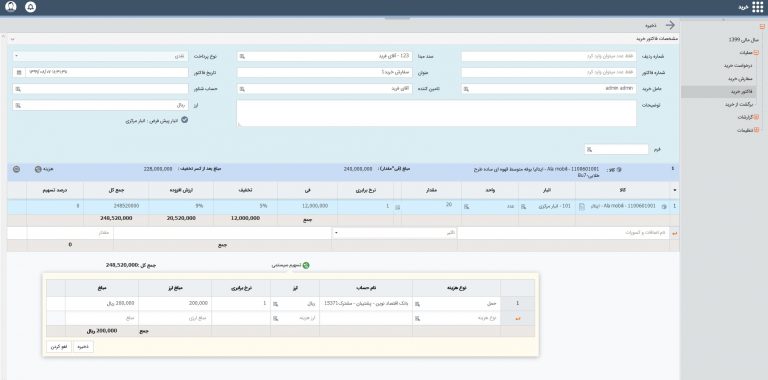The image size is (768, 380).
Task: Click the ارزش افزوده cell value 9%
Action: click(x=181, y=207)
